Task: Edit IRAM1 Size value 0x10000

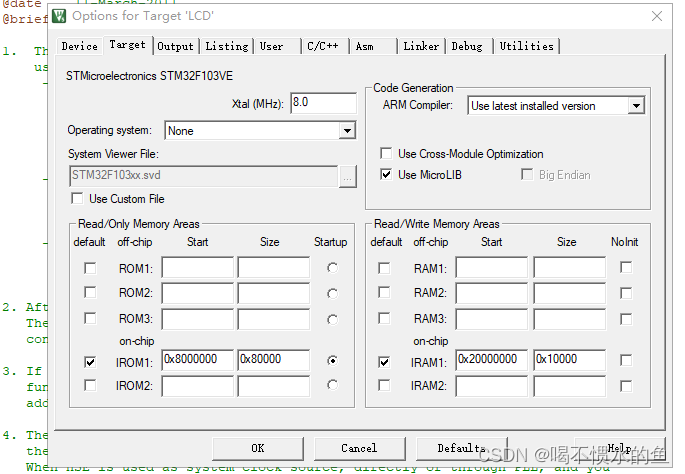Action: (570, 360)
